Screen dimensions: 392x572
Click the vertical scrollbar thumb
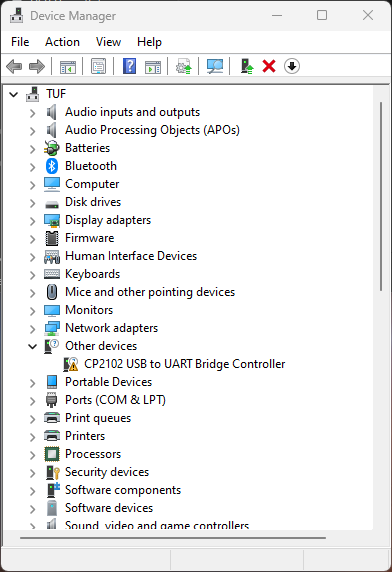tap(381, 196)
